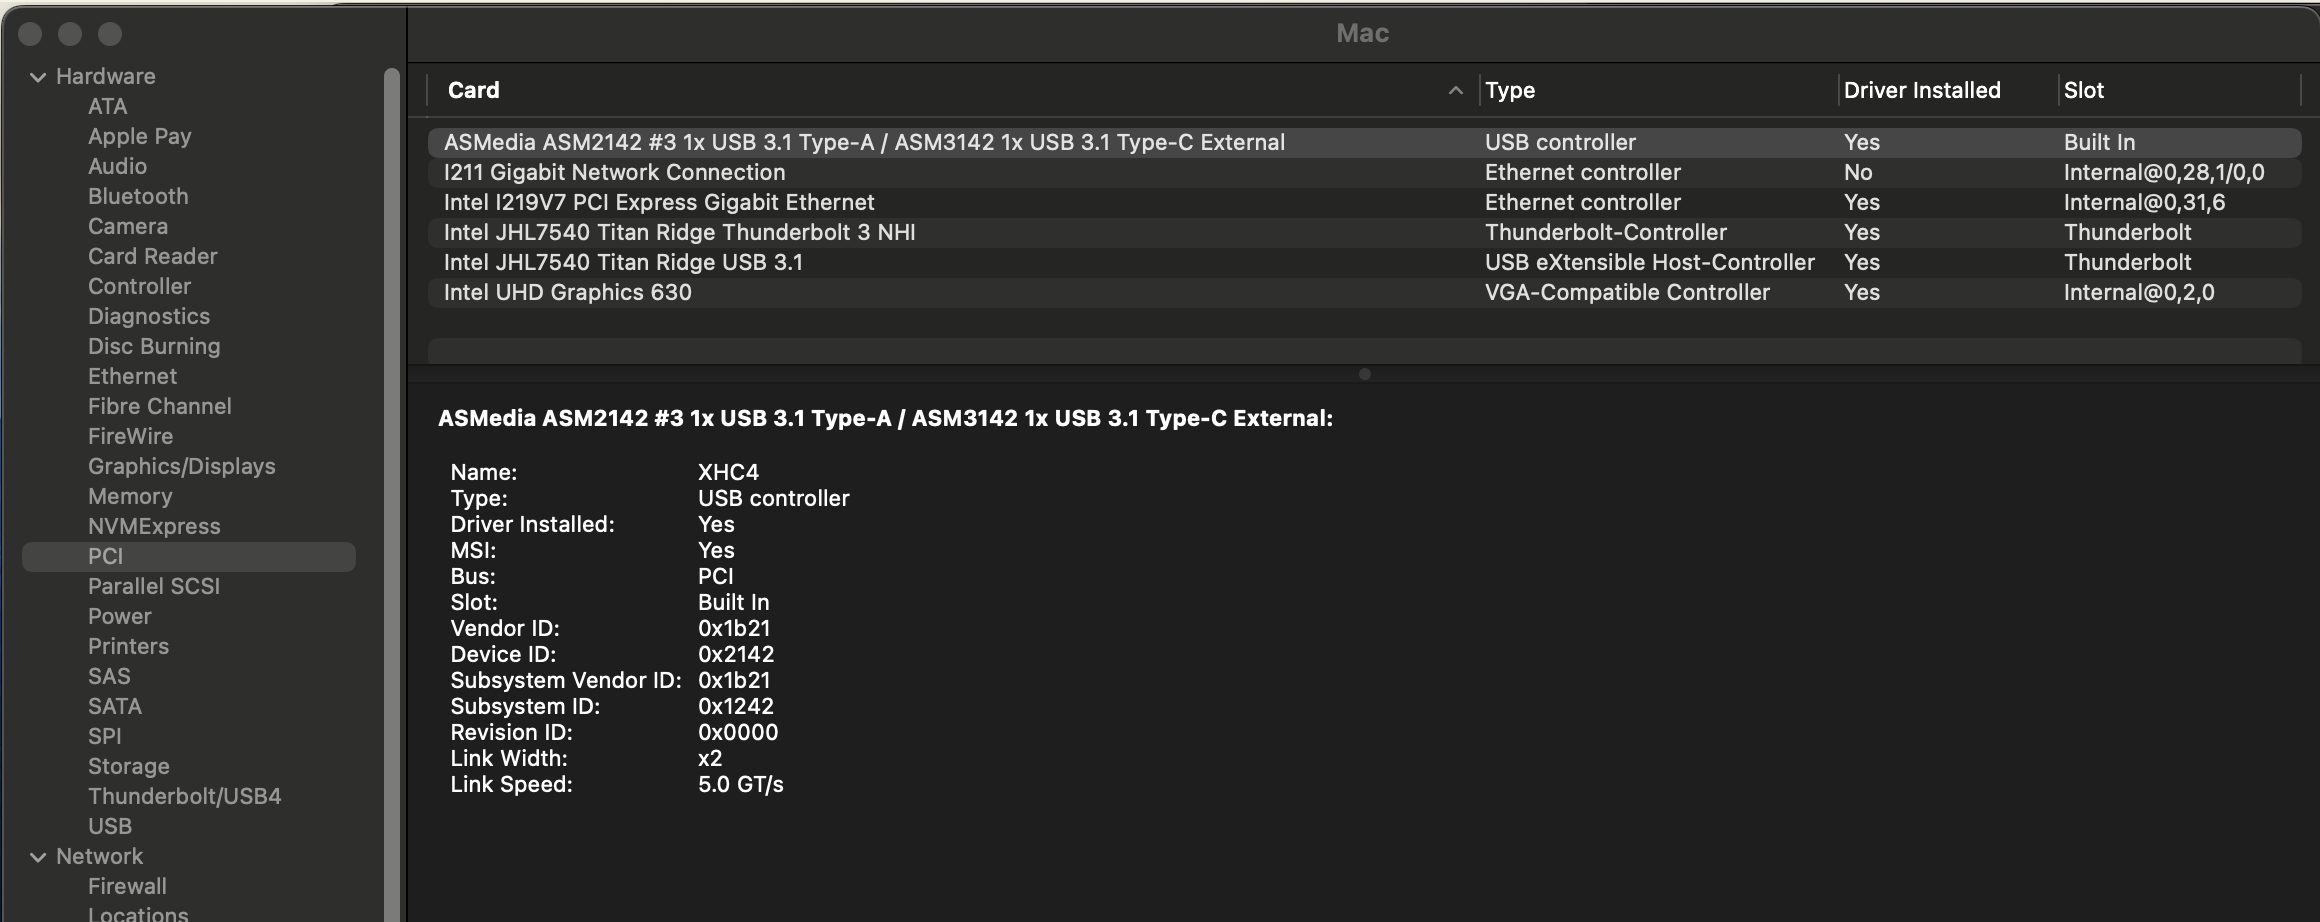Click the Revision ID value 0x0000

point(737,732)
